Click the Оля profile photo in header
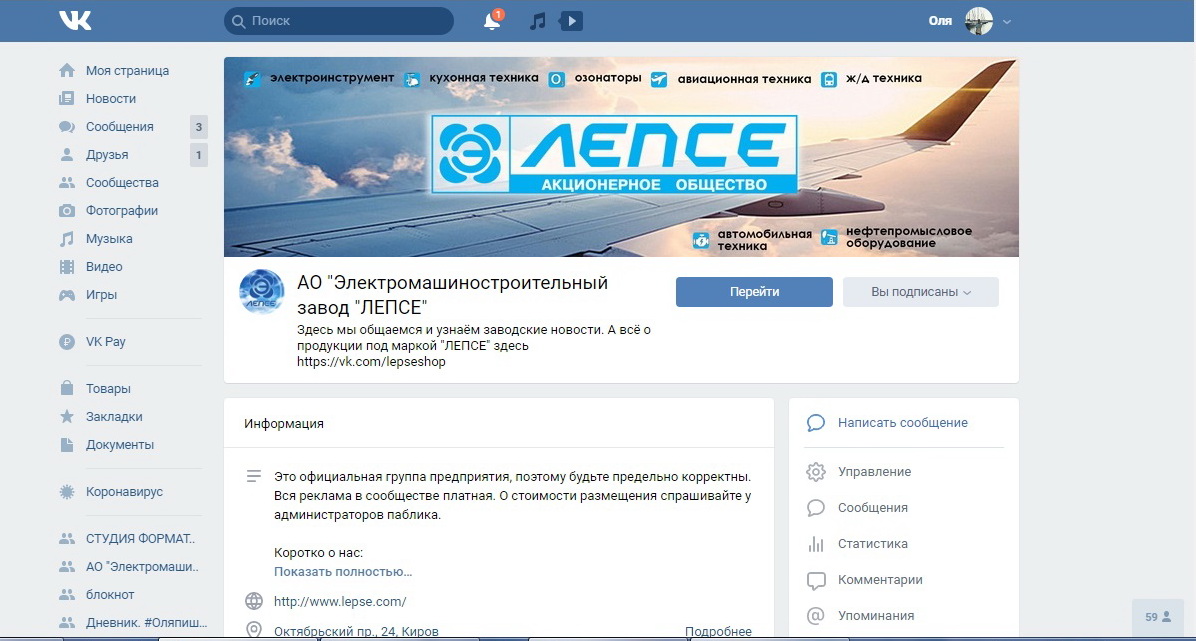The width and height of the screenshot is (1196, 641). click(979, 21)
